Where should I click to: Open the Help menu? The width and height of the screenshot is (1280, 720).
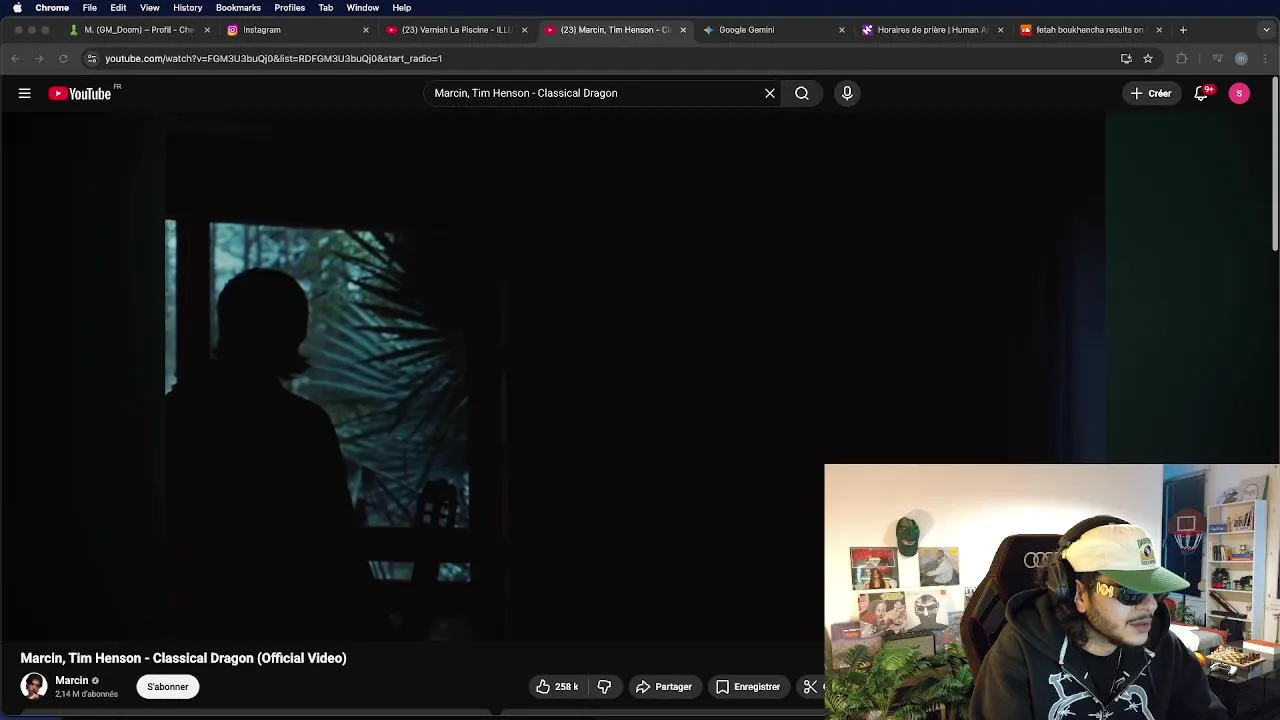pyautogui.click(x=402, y=8)
